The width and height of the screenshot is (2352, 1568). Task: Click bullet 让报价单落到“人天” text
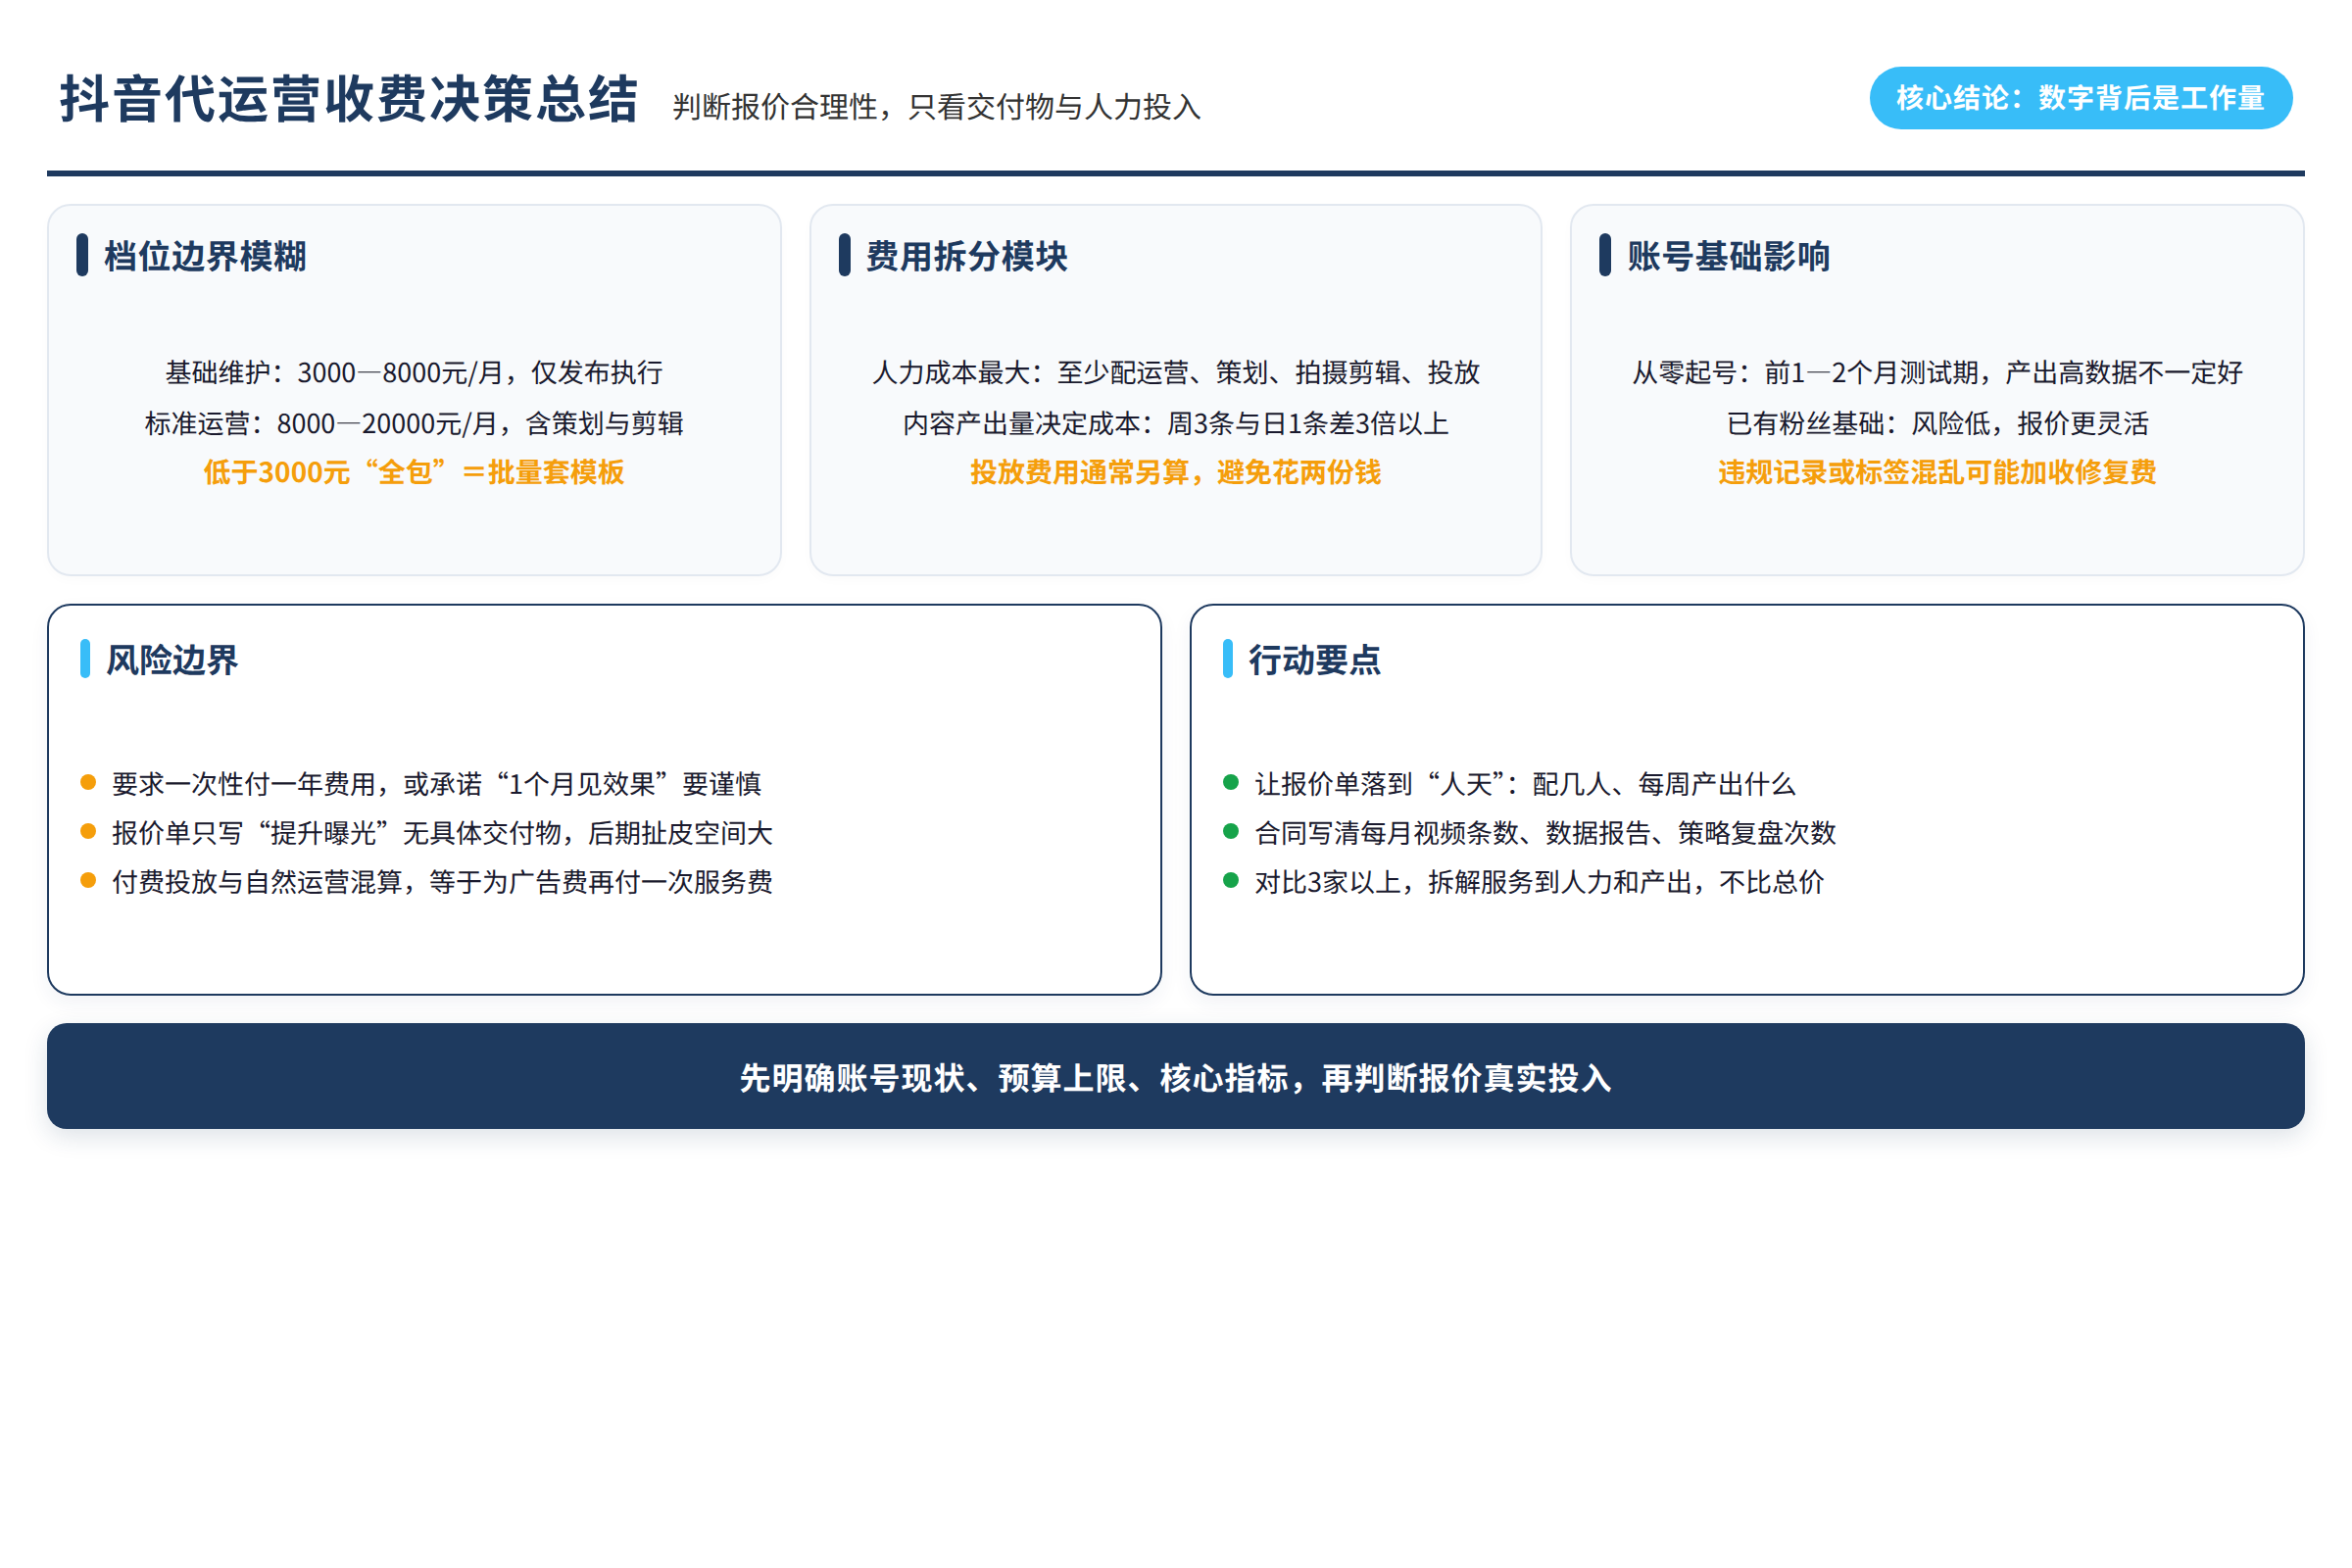1525,784
